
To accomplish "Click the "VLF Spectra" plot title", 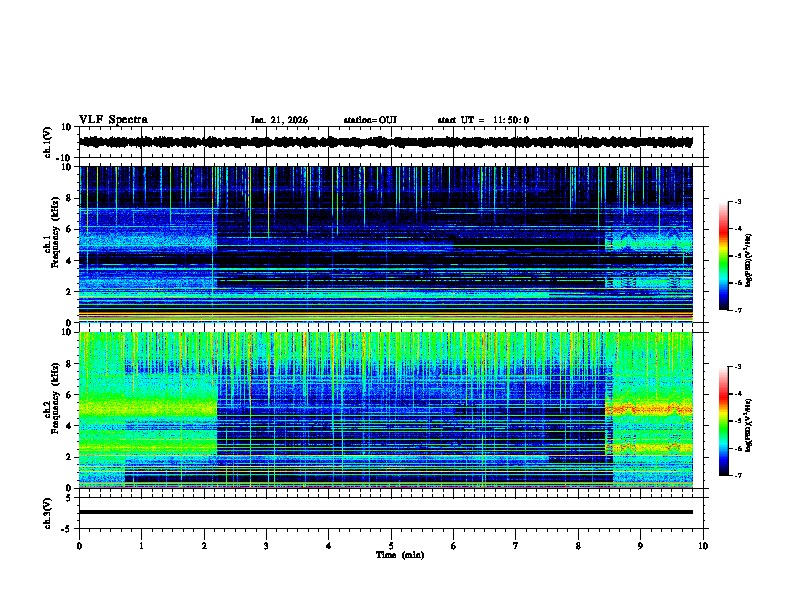I will 113,120.
